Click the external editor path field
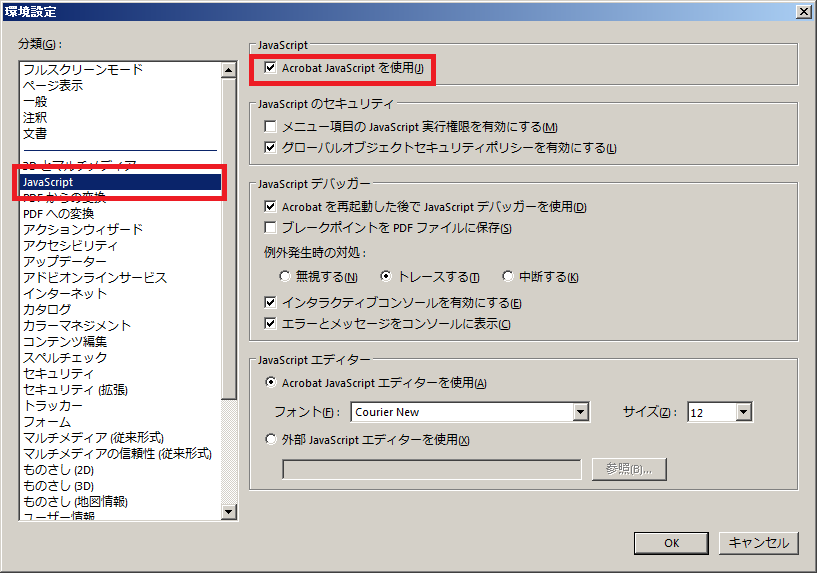Viewport: 817px width, 573px height. (431, 469)
